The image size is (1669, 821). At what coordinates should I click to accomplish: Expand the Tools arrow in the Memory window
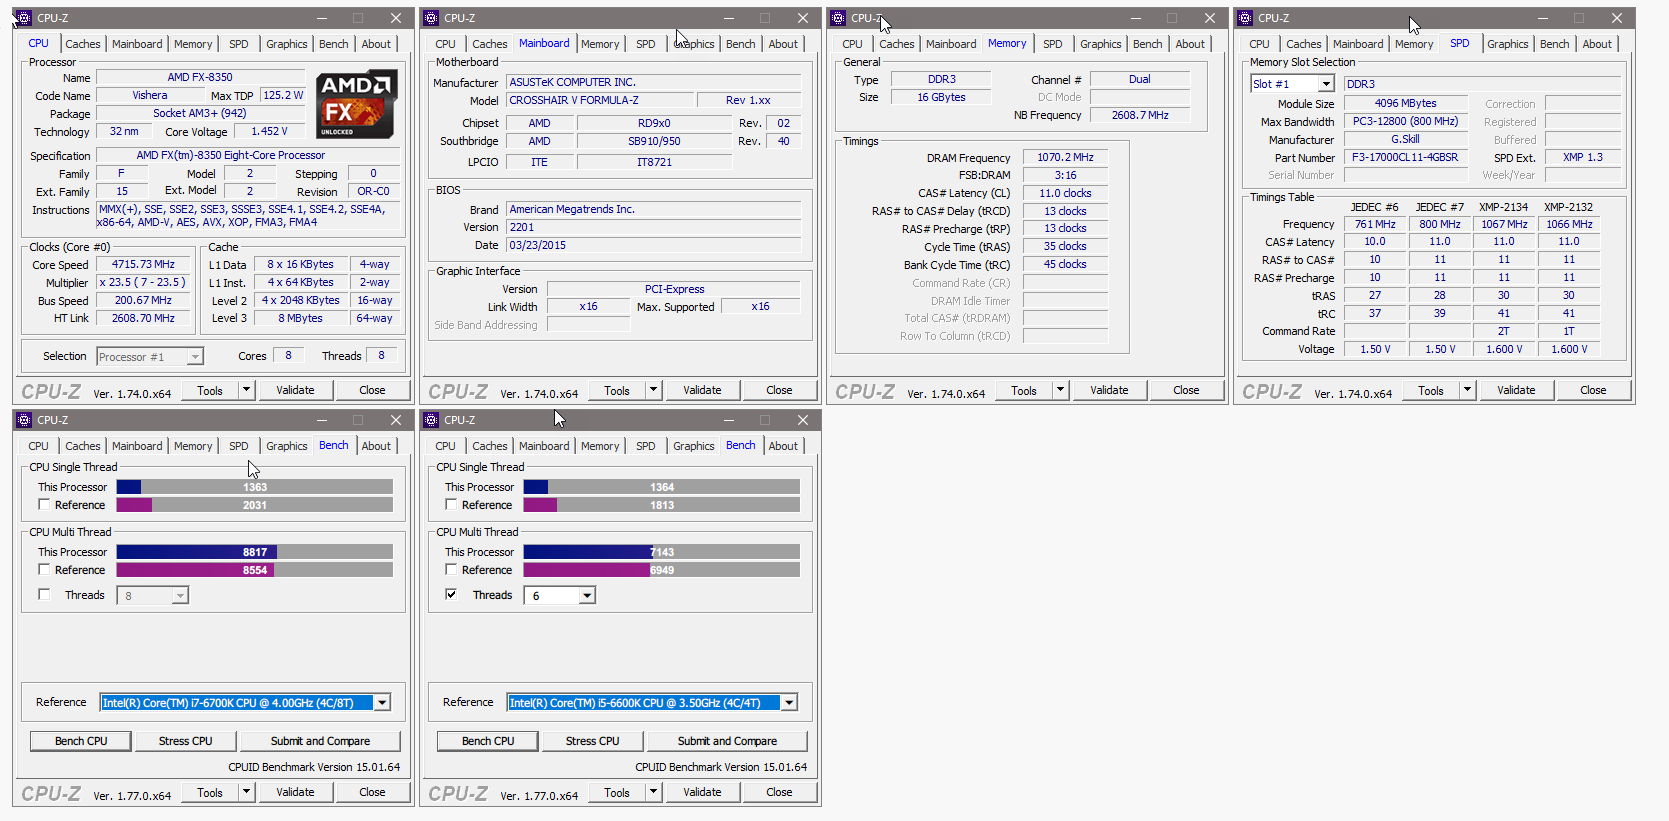(1061, 390)
